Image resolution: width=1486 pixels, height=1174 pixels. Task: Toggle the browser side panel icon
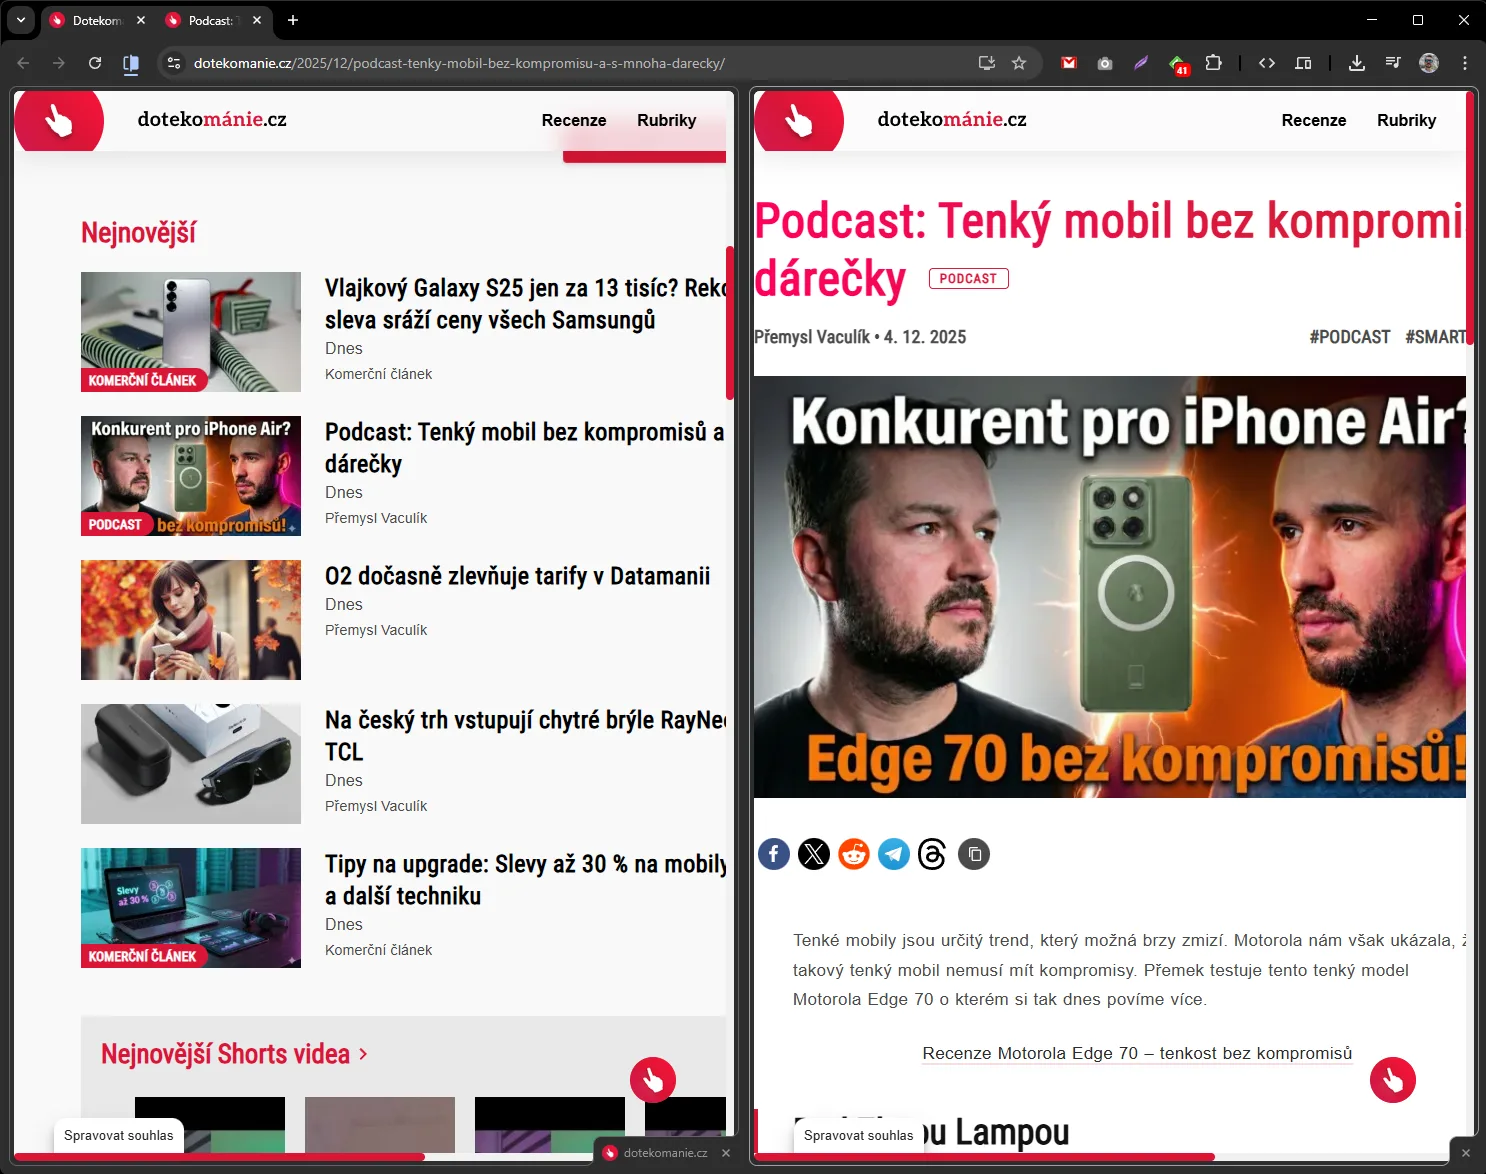pyautogui.click(x=1303, y=63)
